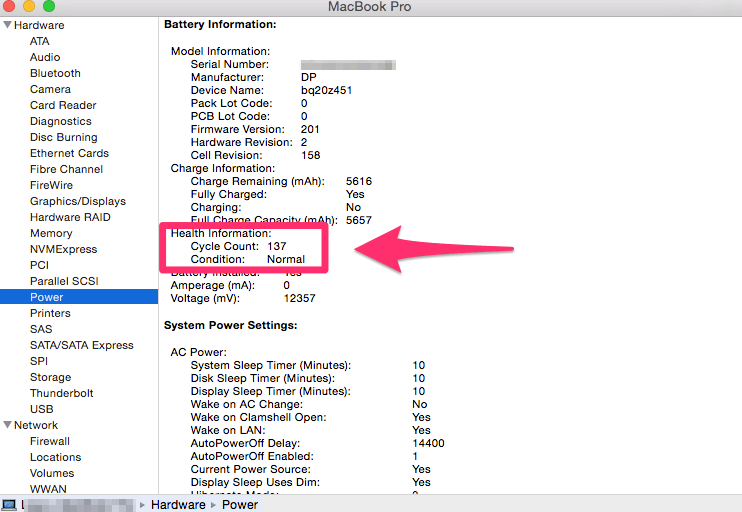Select Volumes under Network
Screen dimensions: 742x512
point(52,473)
